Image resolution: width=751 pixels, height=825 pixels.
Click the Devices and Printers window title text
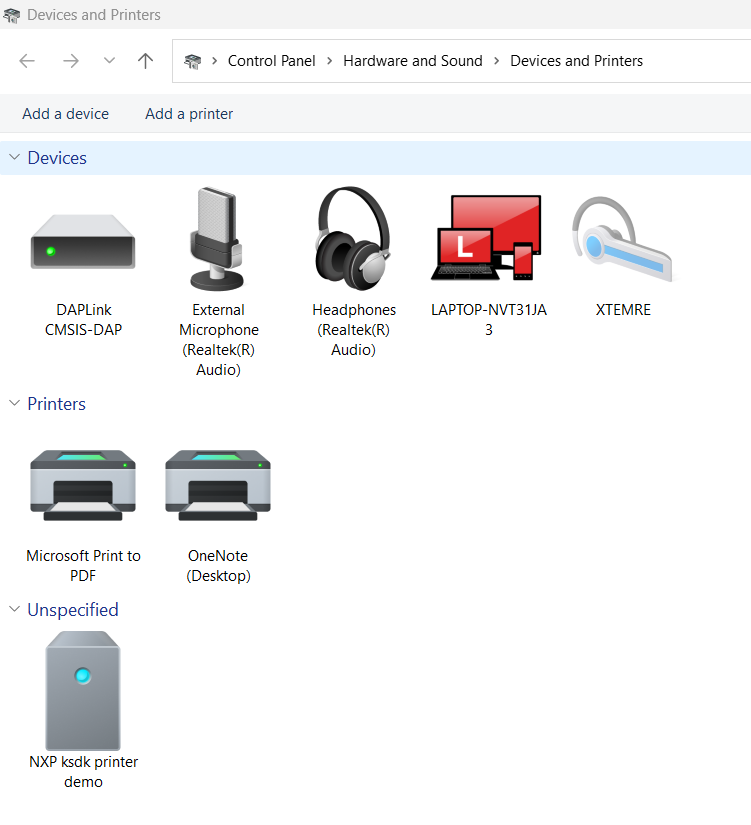point(94,15)
